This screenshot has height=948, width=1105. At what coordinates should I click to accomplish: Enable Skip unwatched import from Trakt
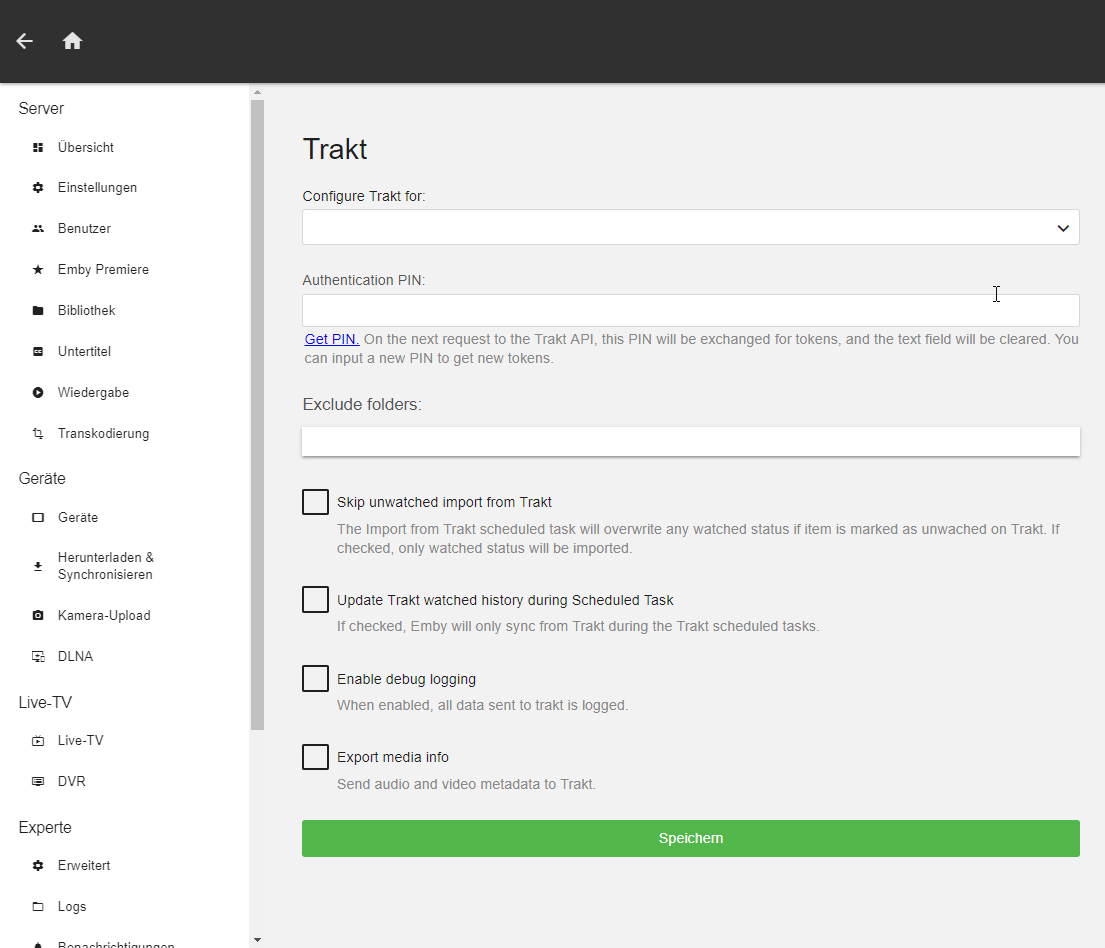point(316,502)
